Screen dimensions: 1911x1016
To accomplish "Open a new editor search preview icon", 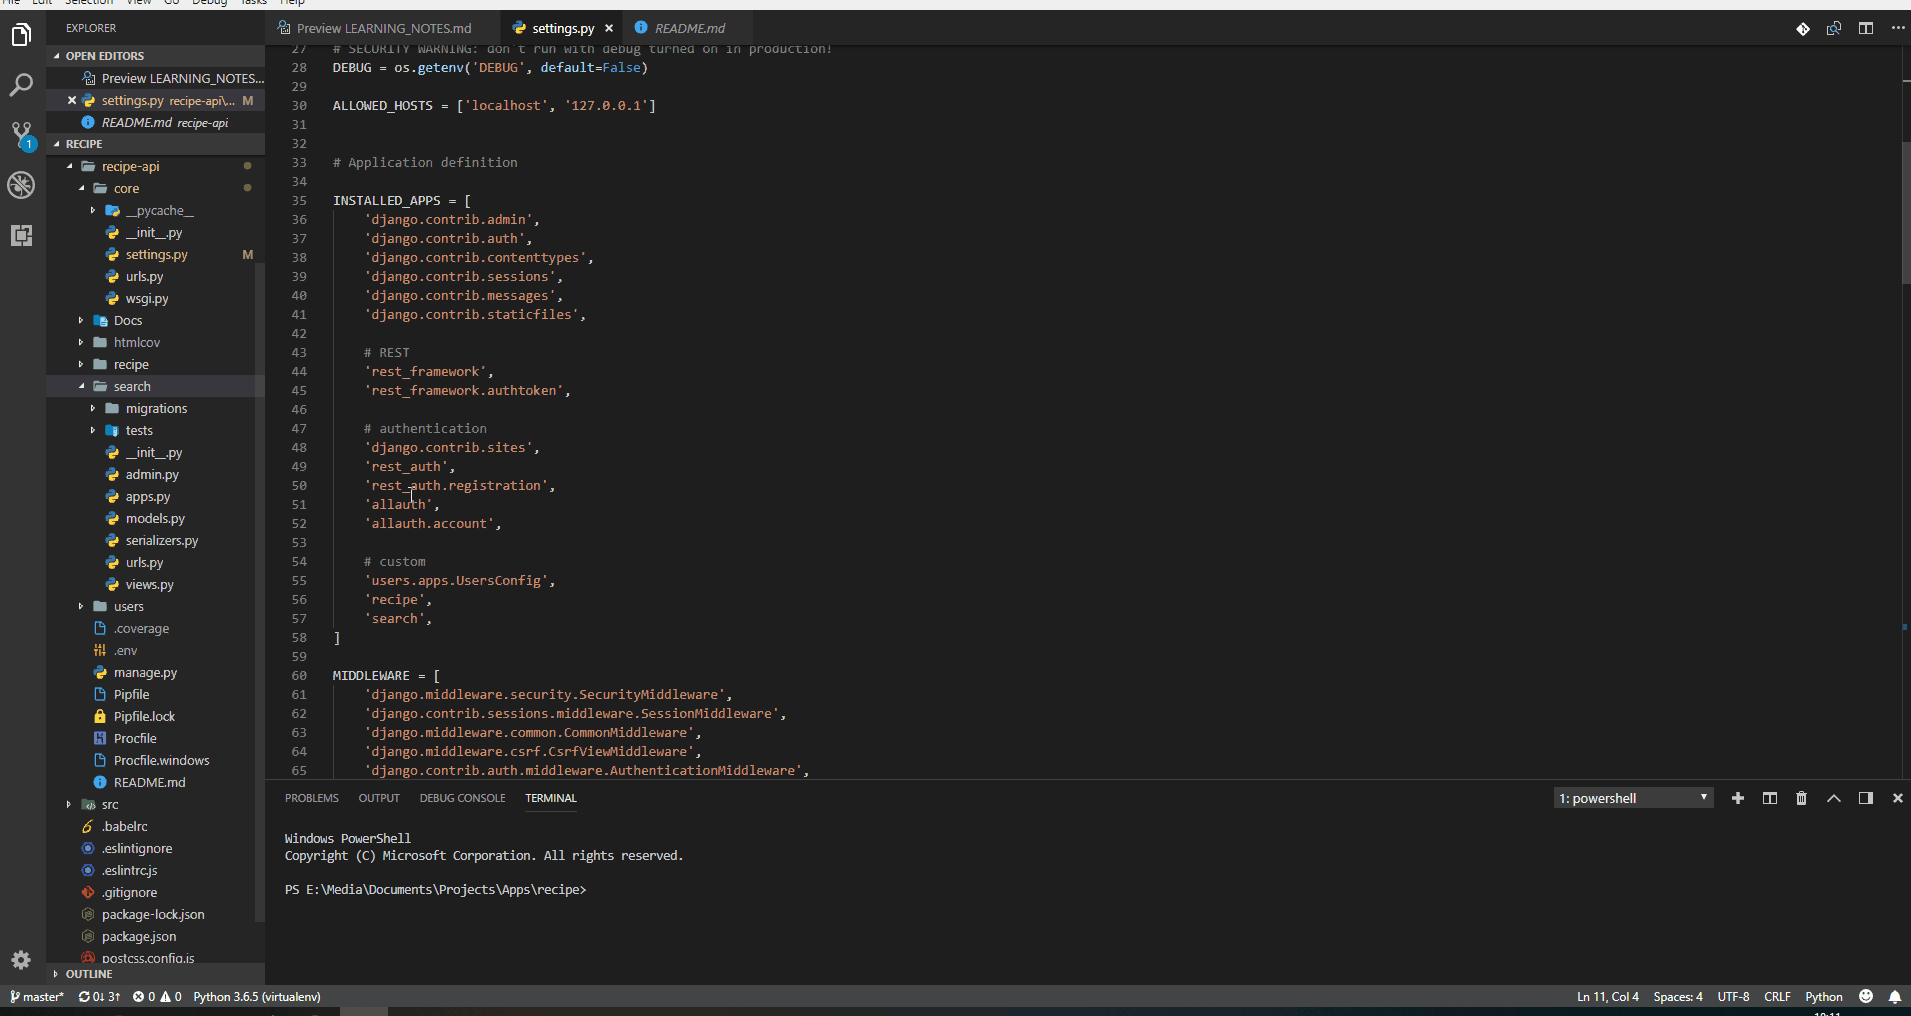I will coord(1835,29).
